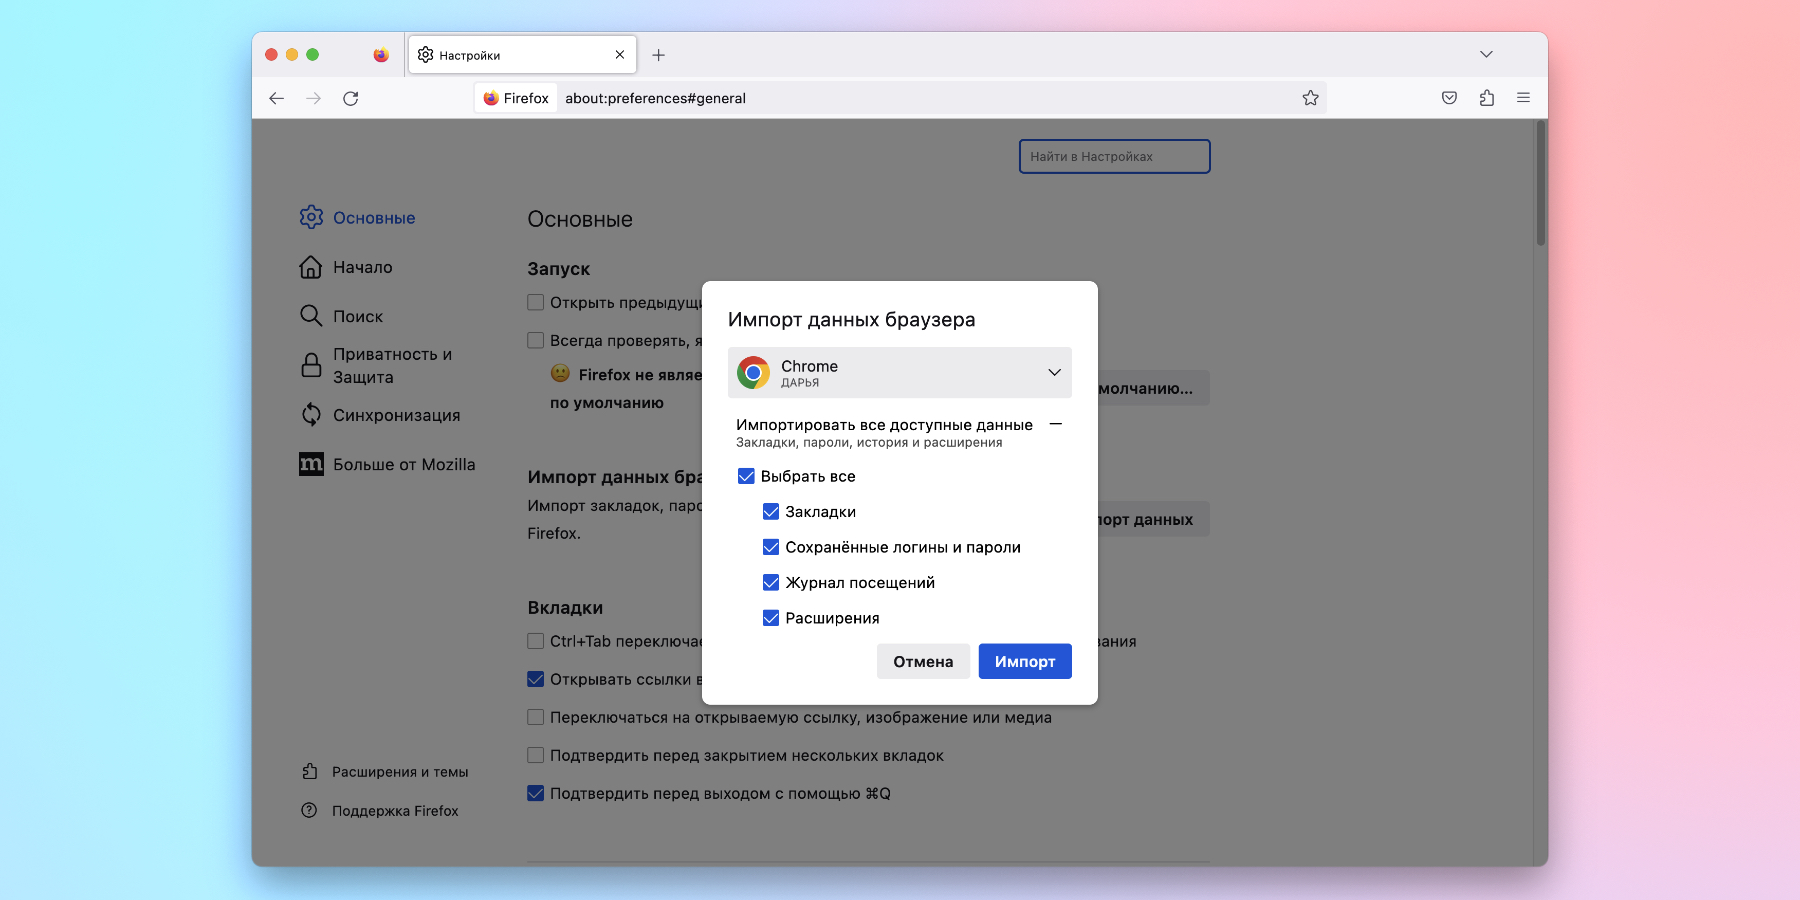Click the magnifier icon beside Поиск

click(x=311, y=316)
